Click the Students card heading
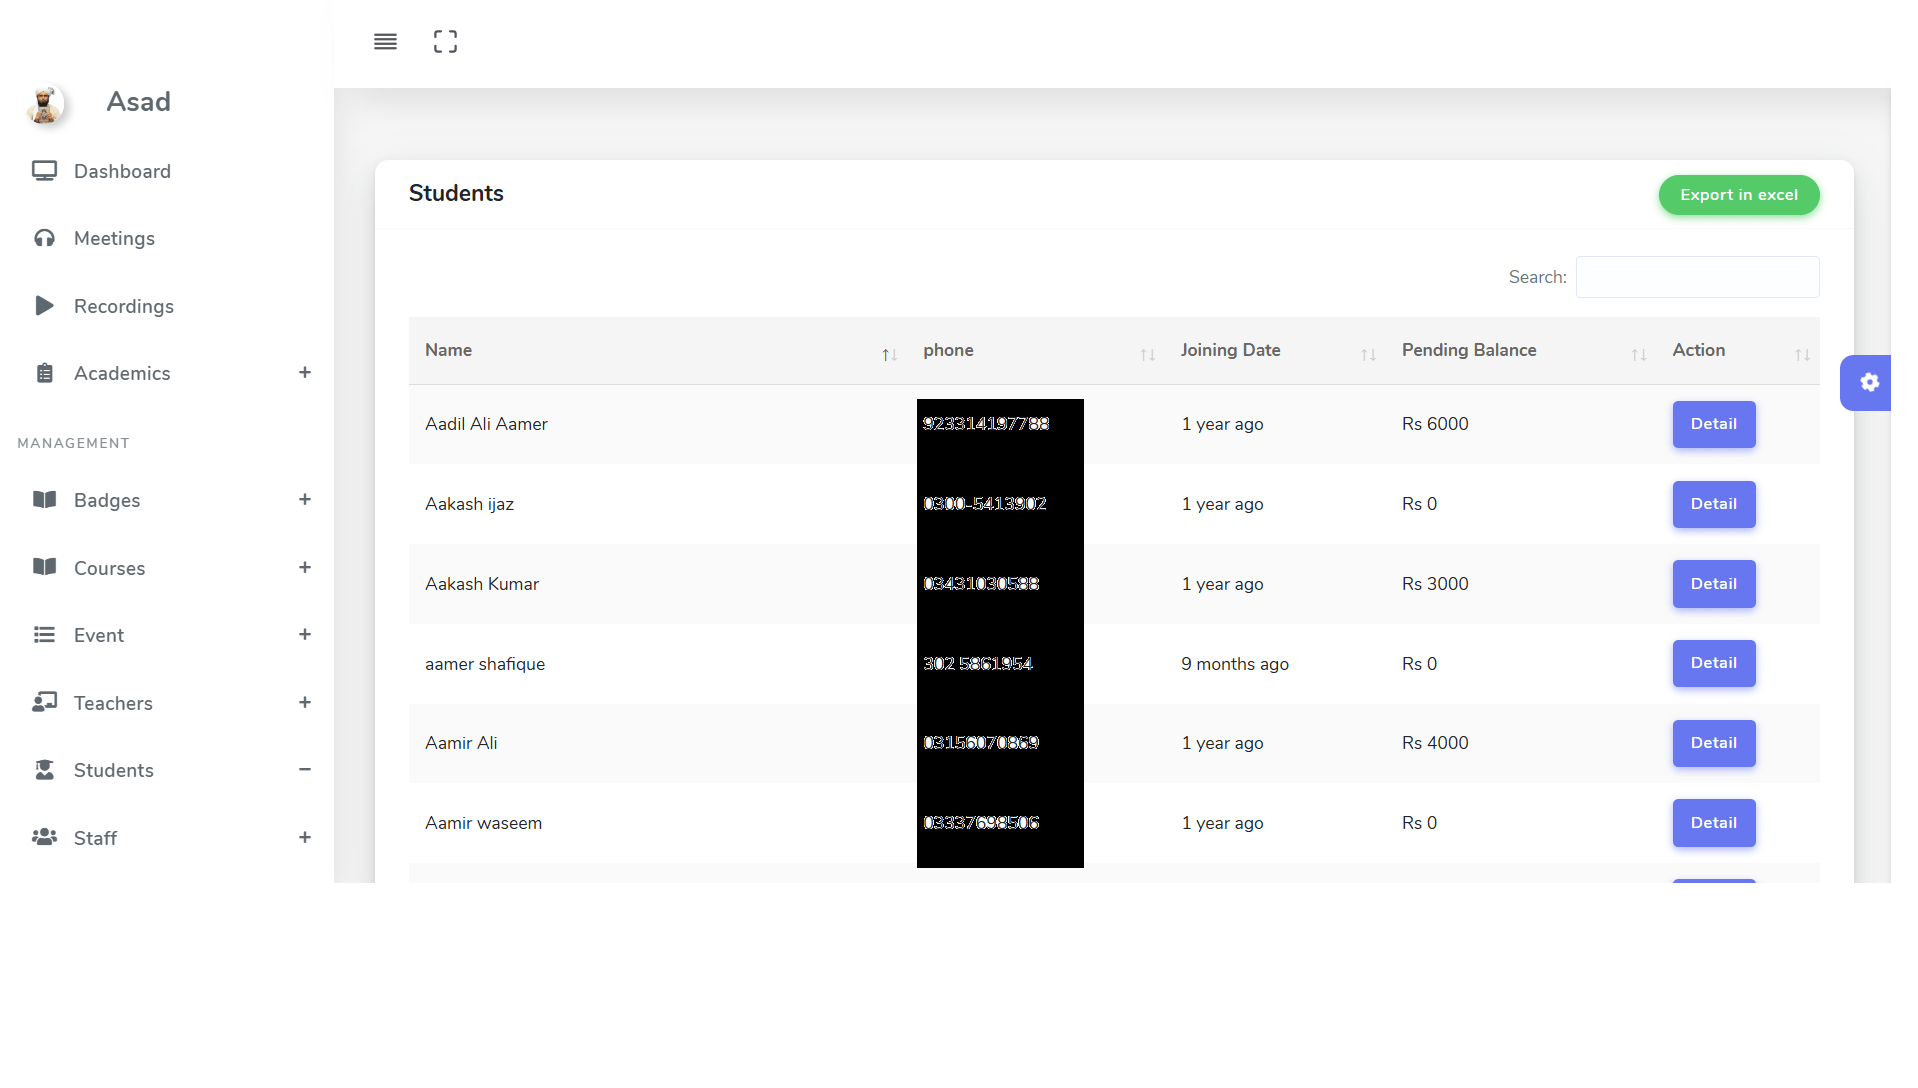The height and width of the screenshot is (1088, 1918). (x=456, y=193)
